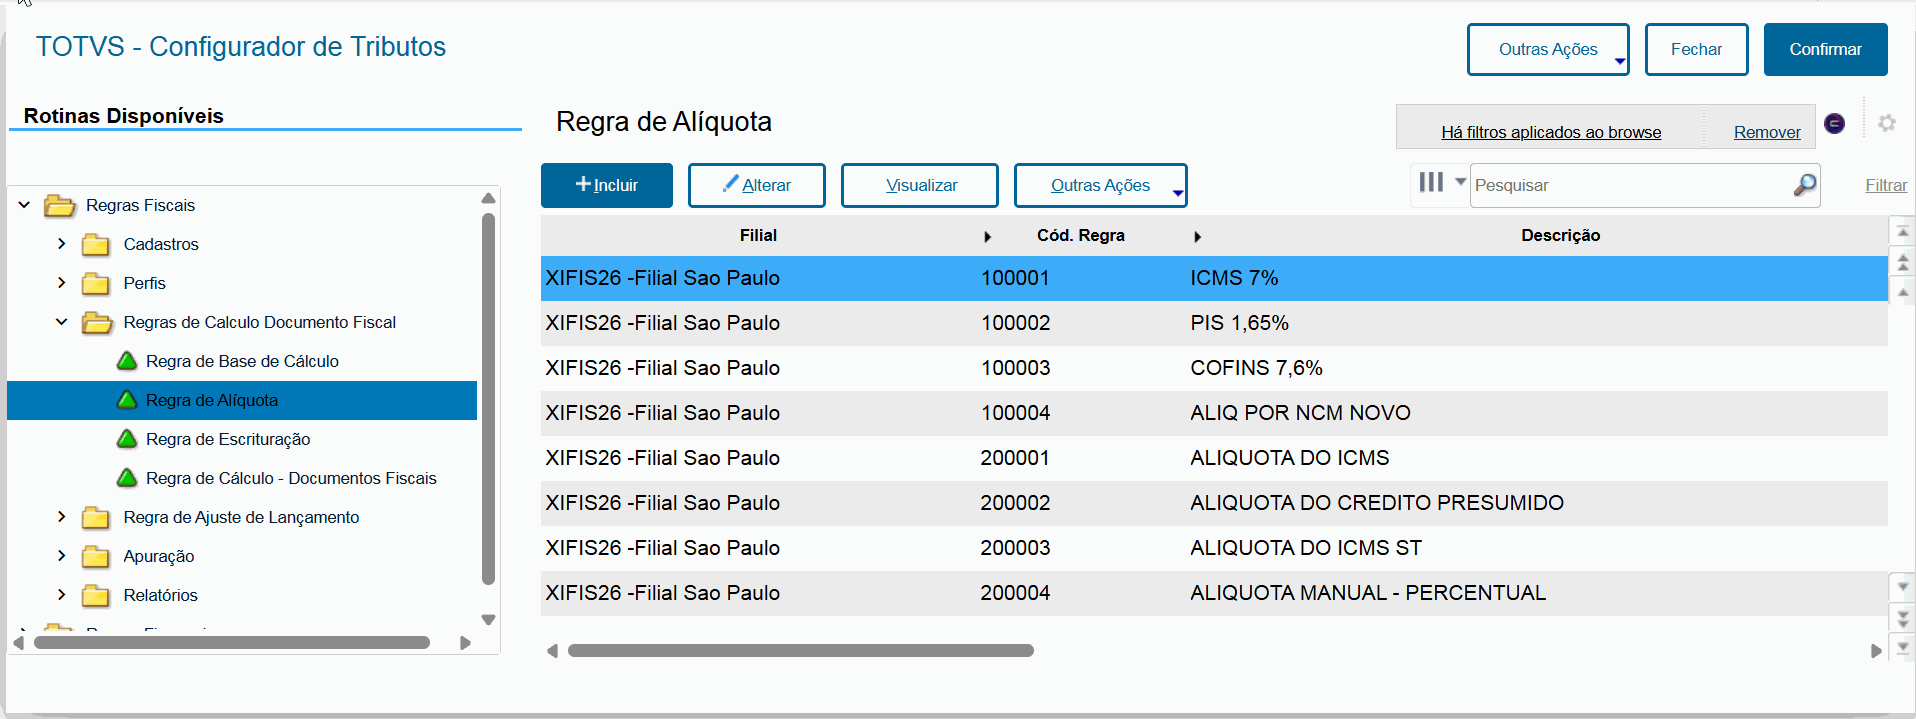This screenshot has height=719, width=1916.
Task: Click the Relatórios folder icon
Action: coord(96,596)
